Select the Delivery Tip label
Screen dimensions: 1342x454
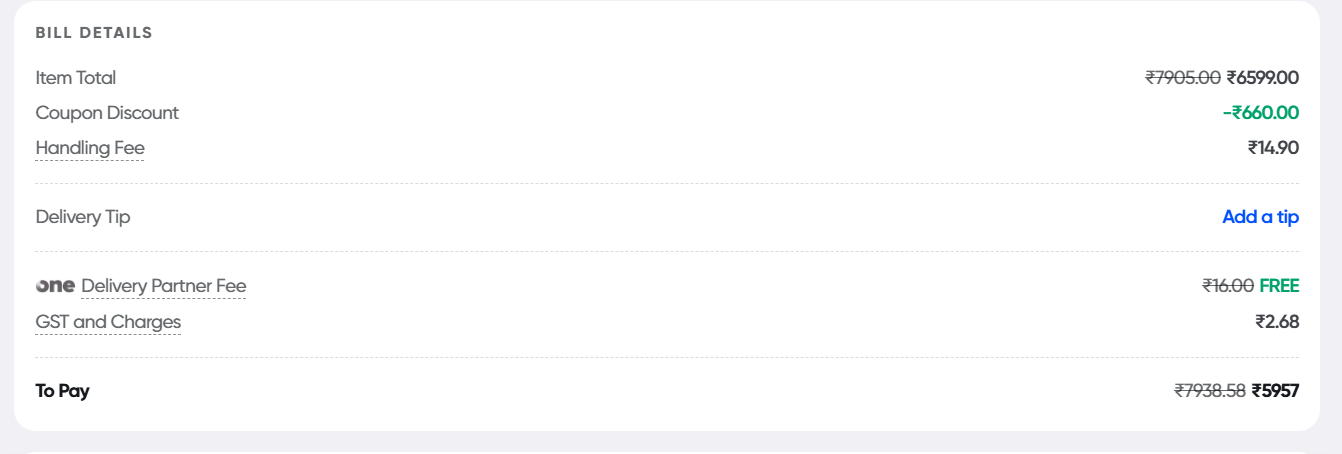click(83, 217)
